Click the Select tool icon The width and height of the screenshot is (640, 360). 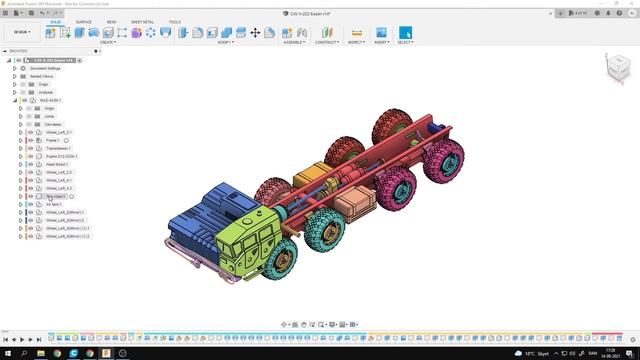point(405,33)
